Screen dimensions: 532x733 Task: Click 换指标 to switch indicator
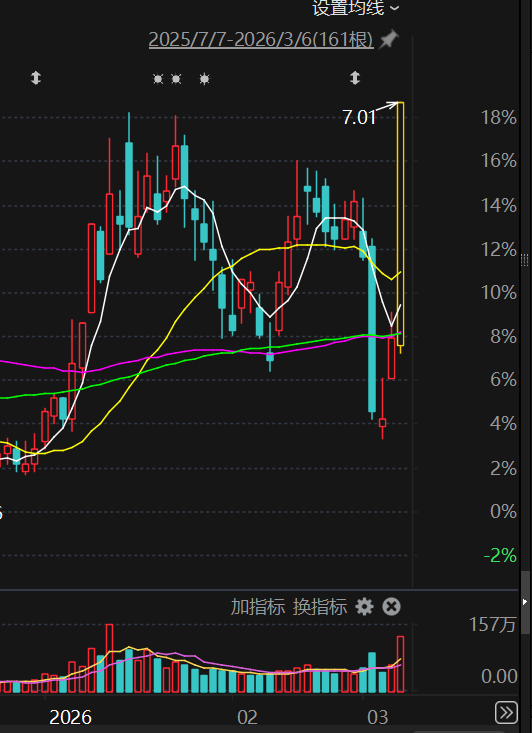(320, 607)
